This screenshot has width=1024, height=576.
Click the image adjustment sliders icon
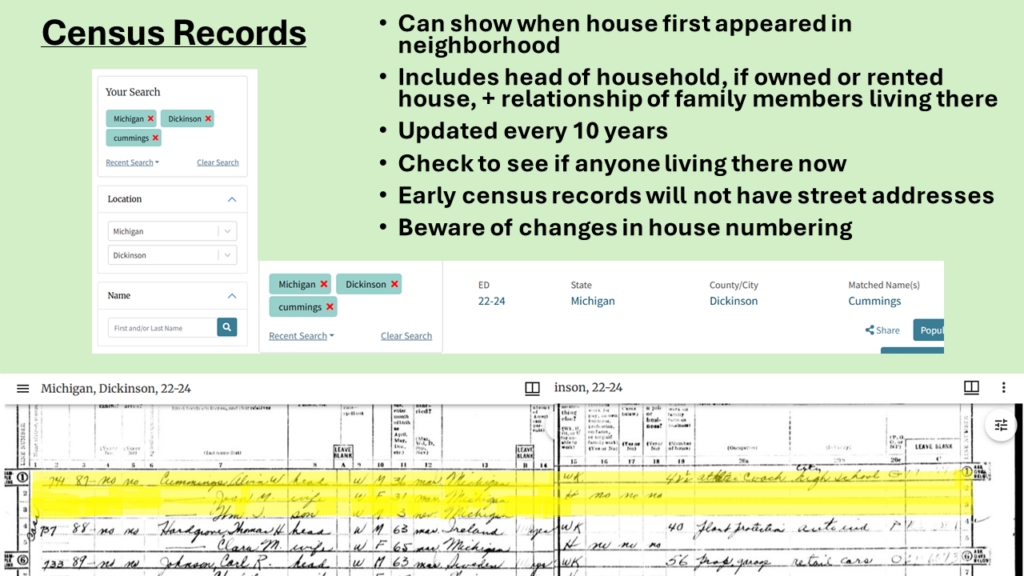click(x=1000, y=426)
